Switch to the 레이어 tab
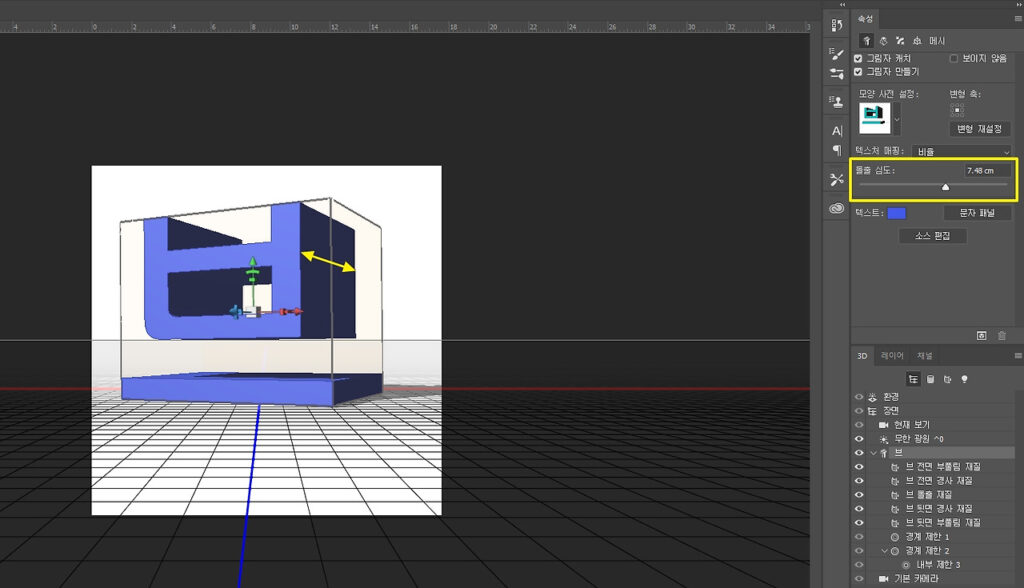Viewport: 1024px width, 588px height. pyautogui.click(x=891, y=356)
